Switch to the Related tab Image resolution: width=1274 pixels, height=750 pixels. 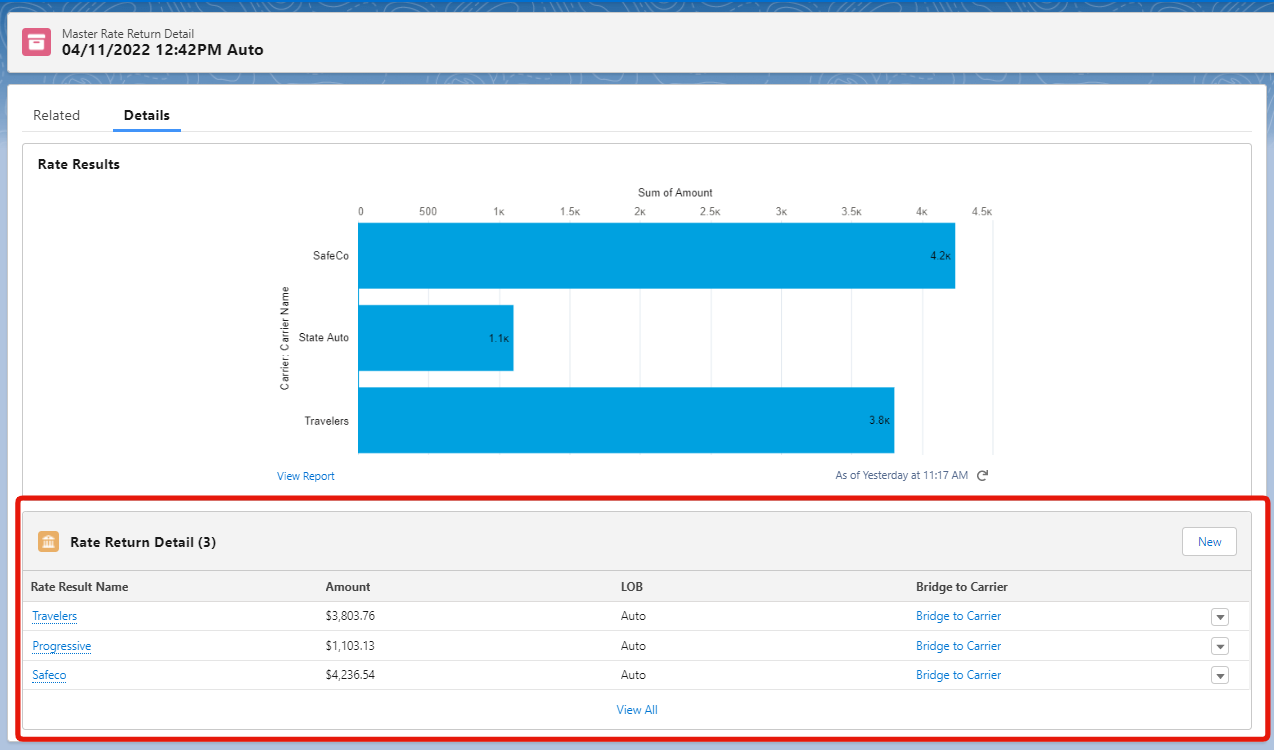(56, 115)
